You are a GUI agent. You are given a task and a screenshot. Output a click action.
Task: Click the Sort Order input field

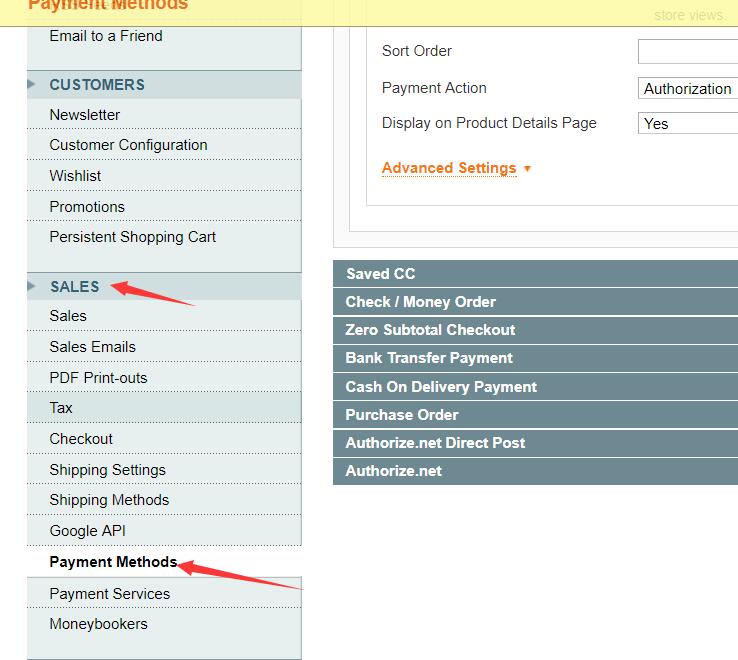pos(689,52)
